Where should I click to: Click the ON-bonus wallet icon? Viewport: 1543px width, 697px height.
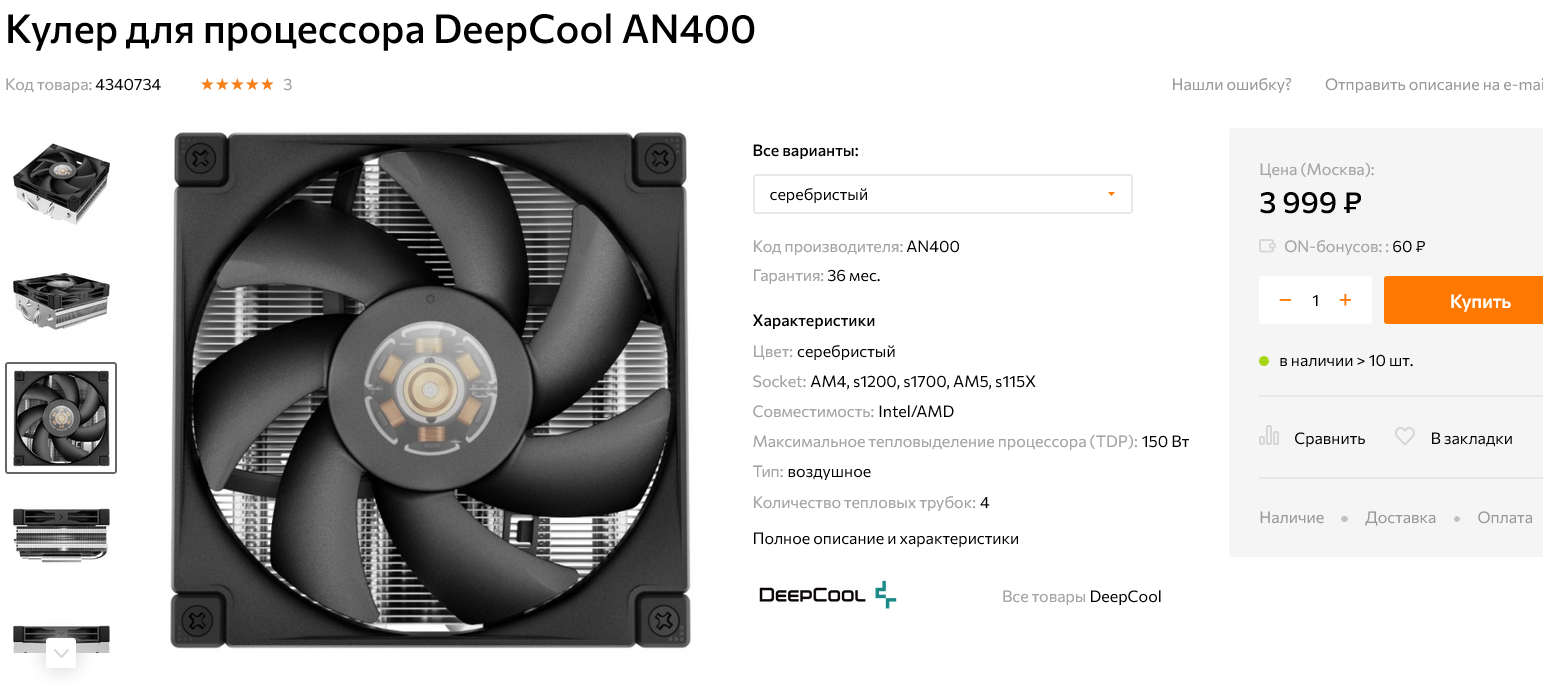(1267, 246)
